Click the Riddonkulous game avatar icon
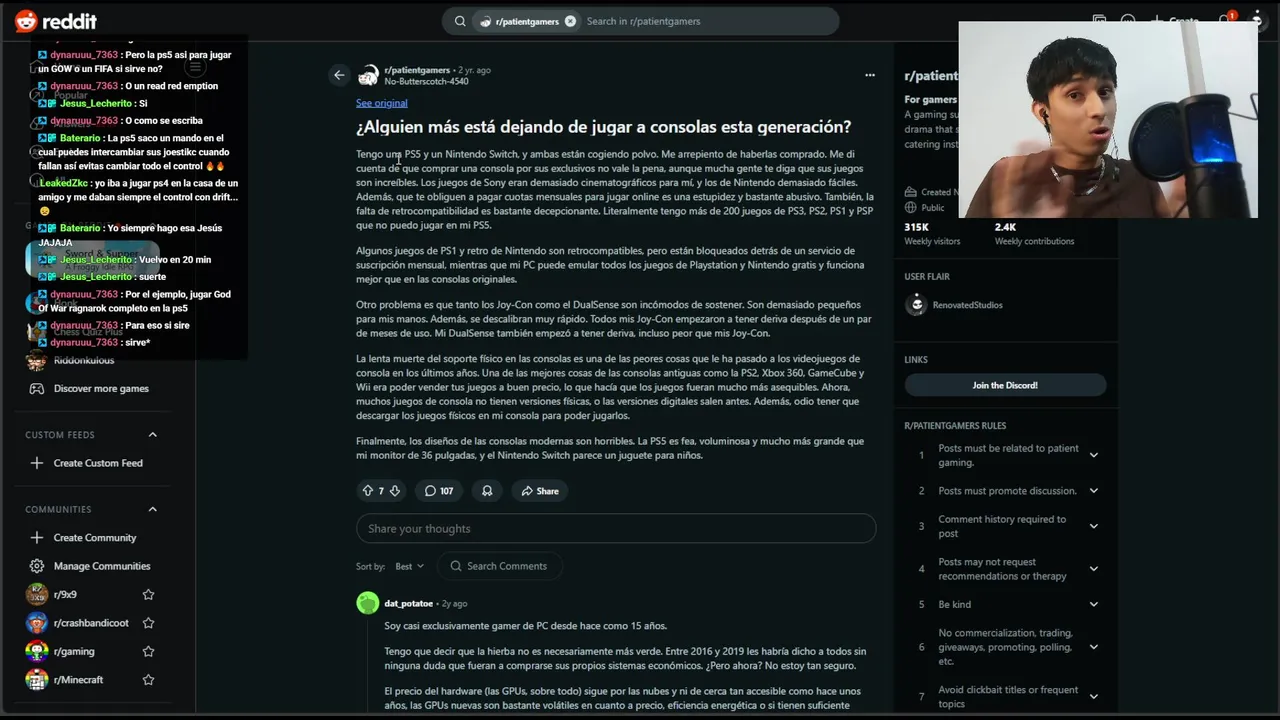Viewport: 1280px width, 720px height. (37, 360)
